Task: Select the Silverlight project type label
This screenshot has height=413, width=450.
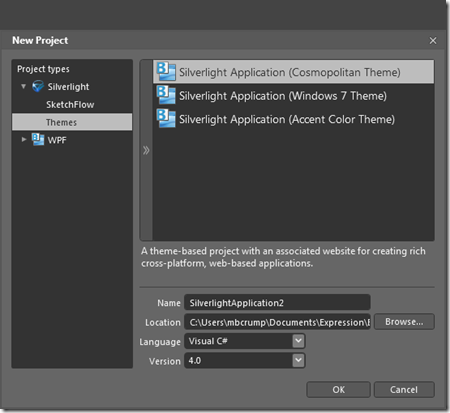Action: pyautogui.click(x=68, y=87)
